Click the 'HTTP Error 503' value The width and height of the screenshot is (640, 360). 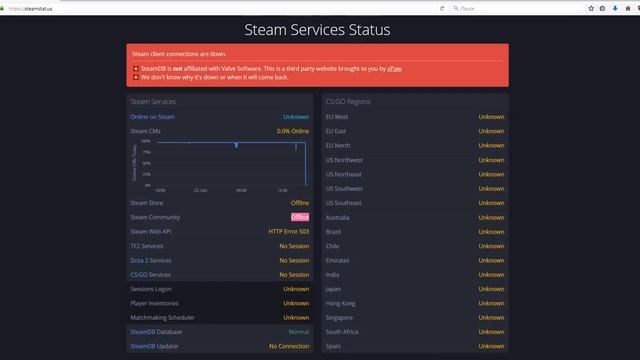289,231
